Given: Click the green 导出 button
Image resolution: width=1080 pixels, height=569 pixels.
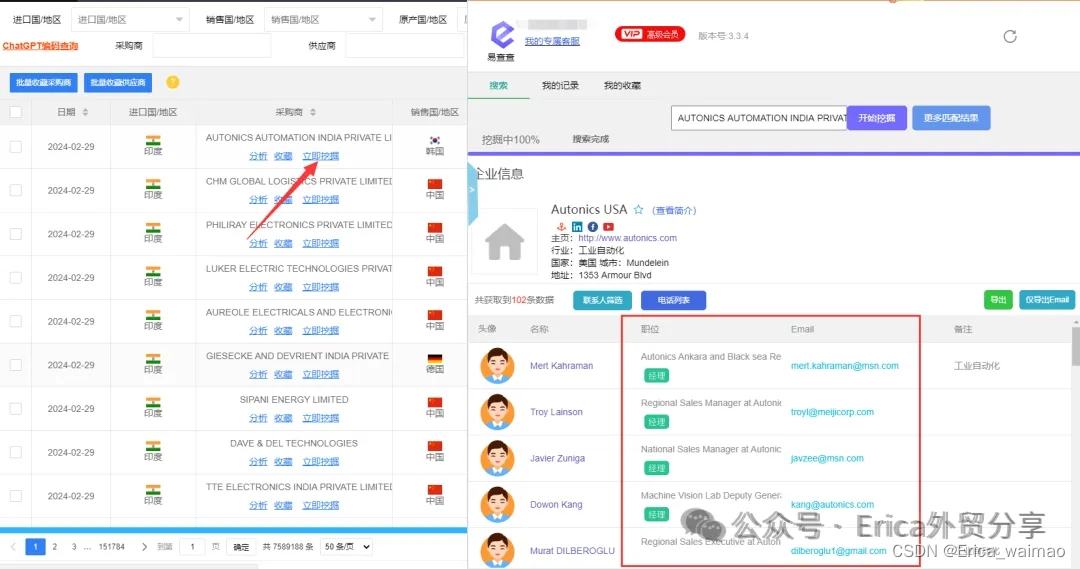Looking at the screenshot, I should pyautogui.click(x=998, y=300).
